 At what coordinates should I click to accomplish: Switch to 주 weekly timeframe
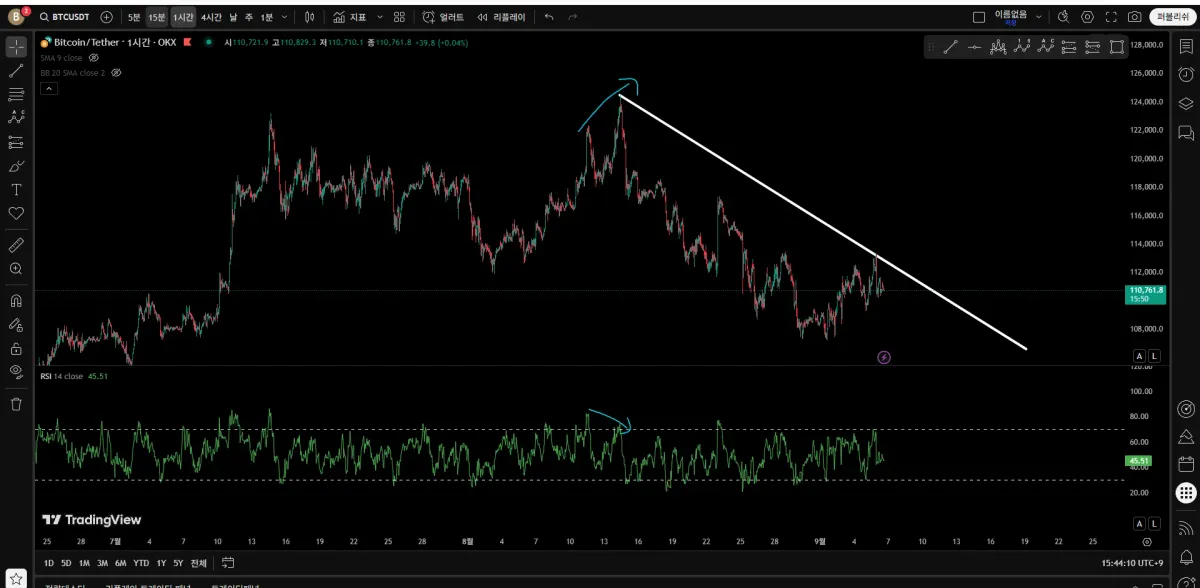[x=249, y=17]
